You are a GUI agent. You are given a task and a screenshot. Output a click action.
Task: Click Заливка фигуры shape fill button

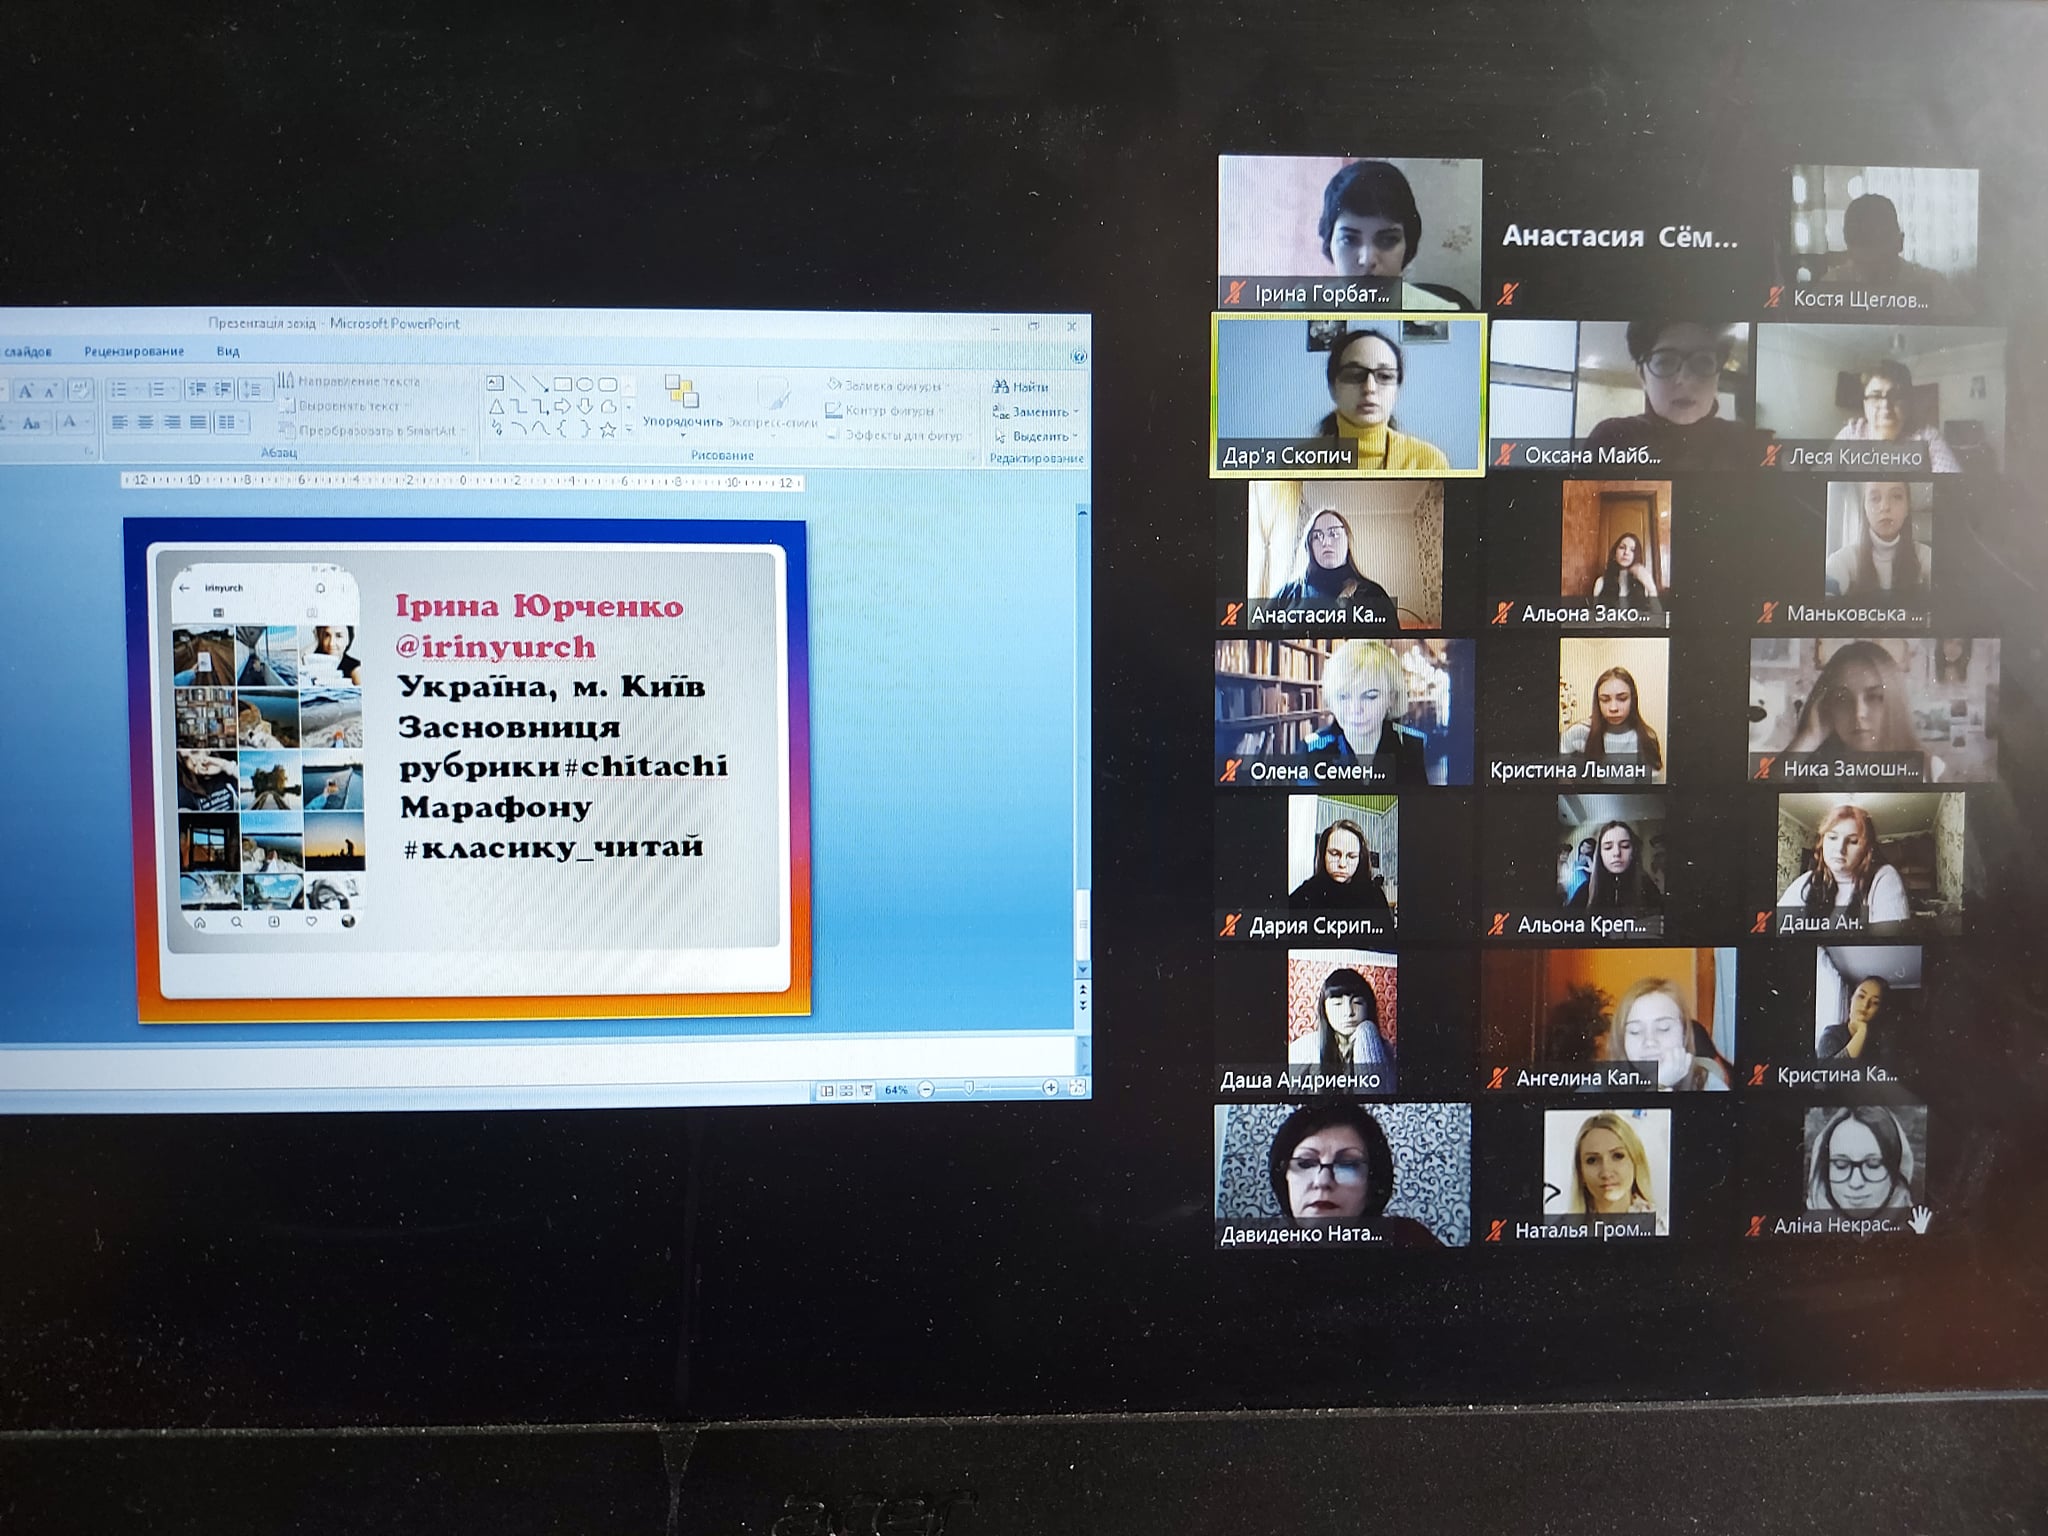(x=886, y=386)
